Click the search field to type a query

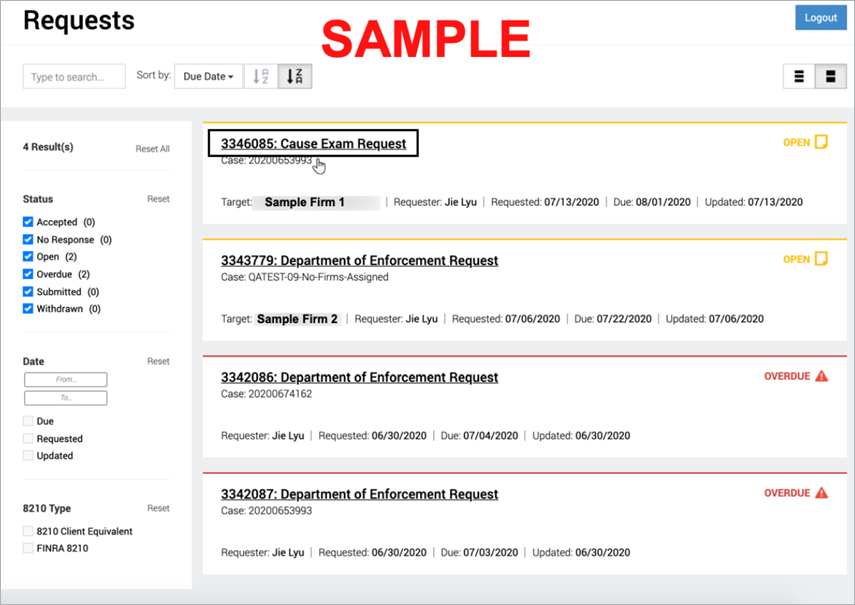[x=73, y=75]
